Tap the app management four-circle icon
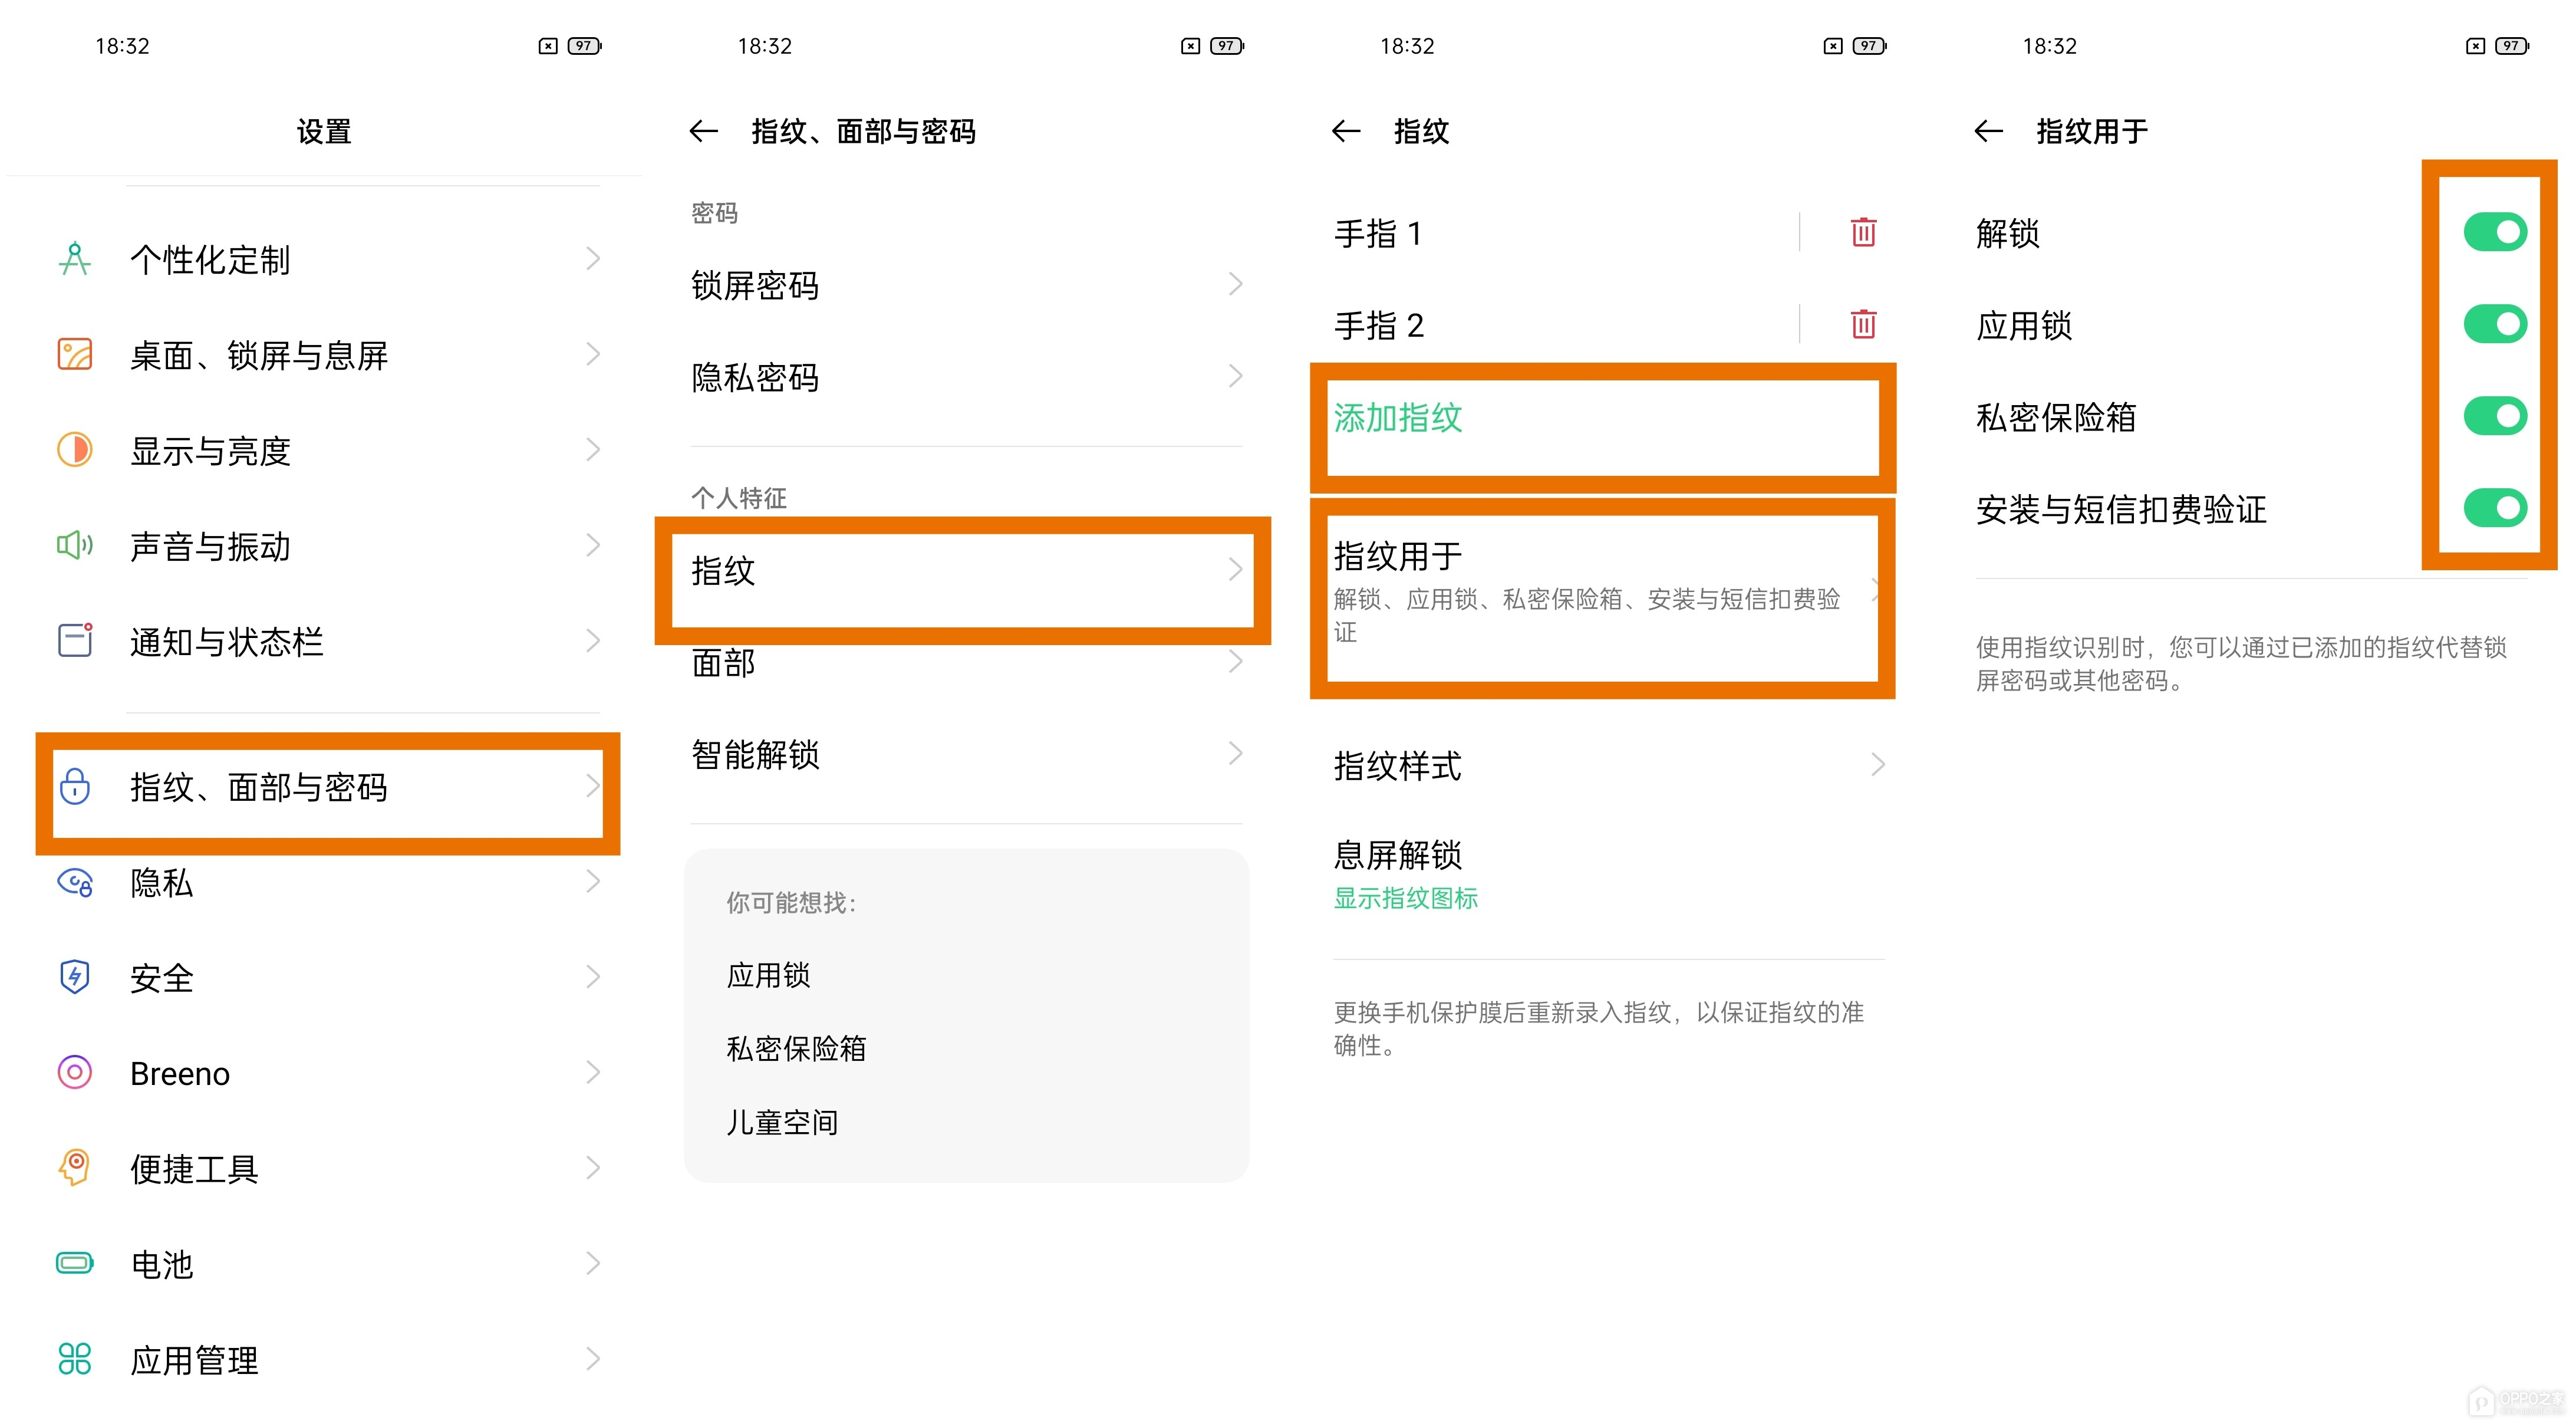2576x1427 pixels. (x=74, y=1358)
